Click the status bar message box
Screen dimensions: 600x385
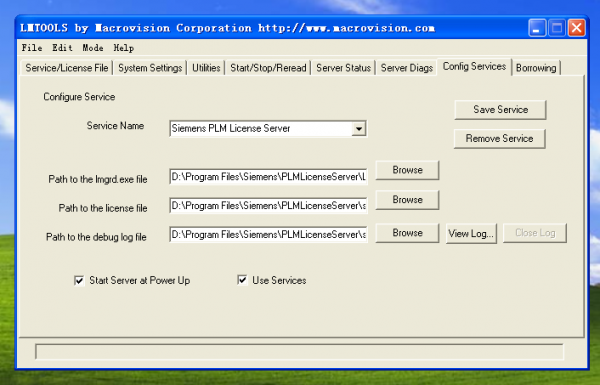tap(299, 351)
